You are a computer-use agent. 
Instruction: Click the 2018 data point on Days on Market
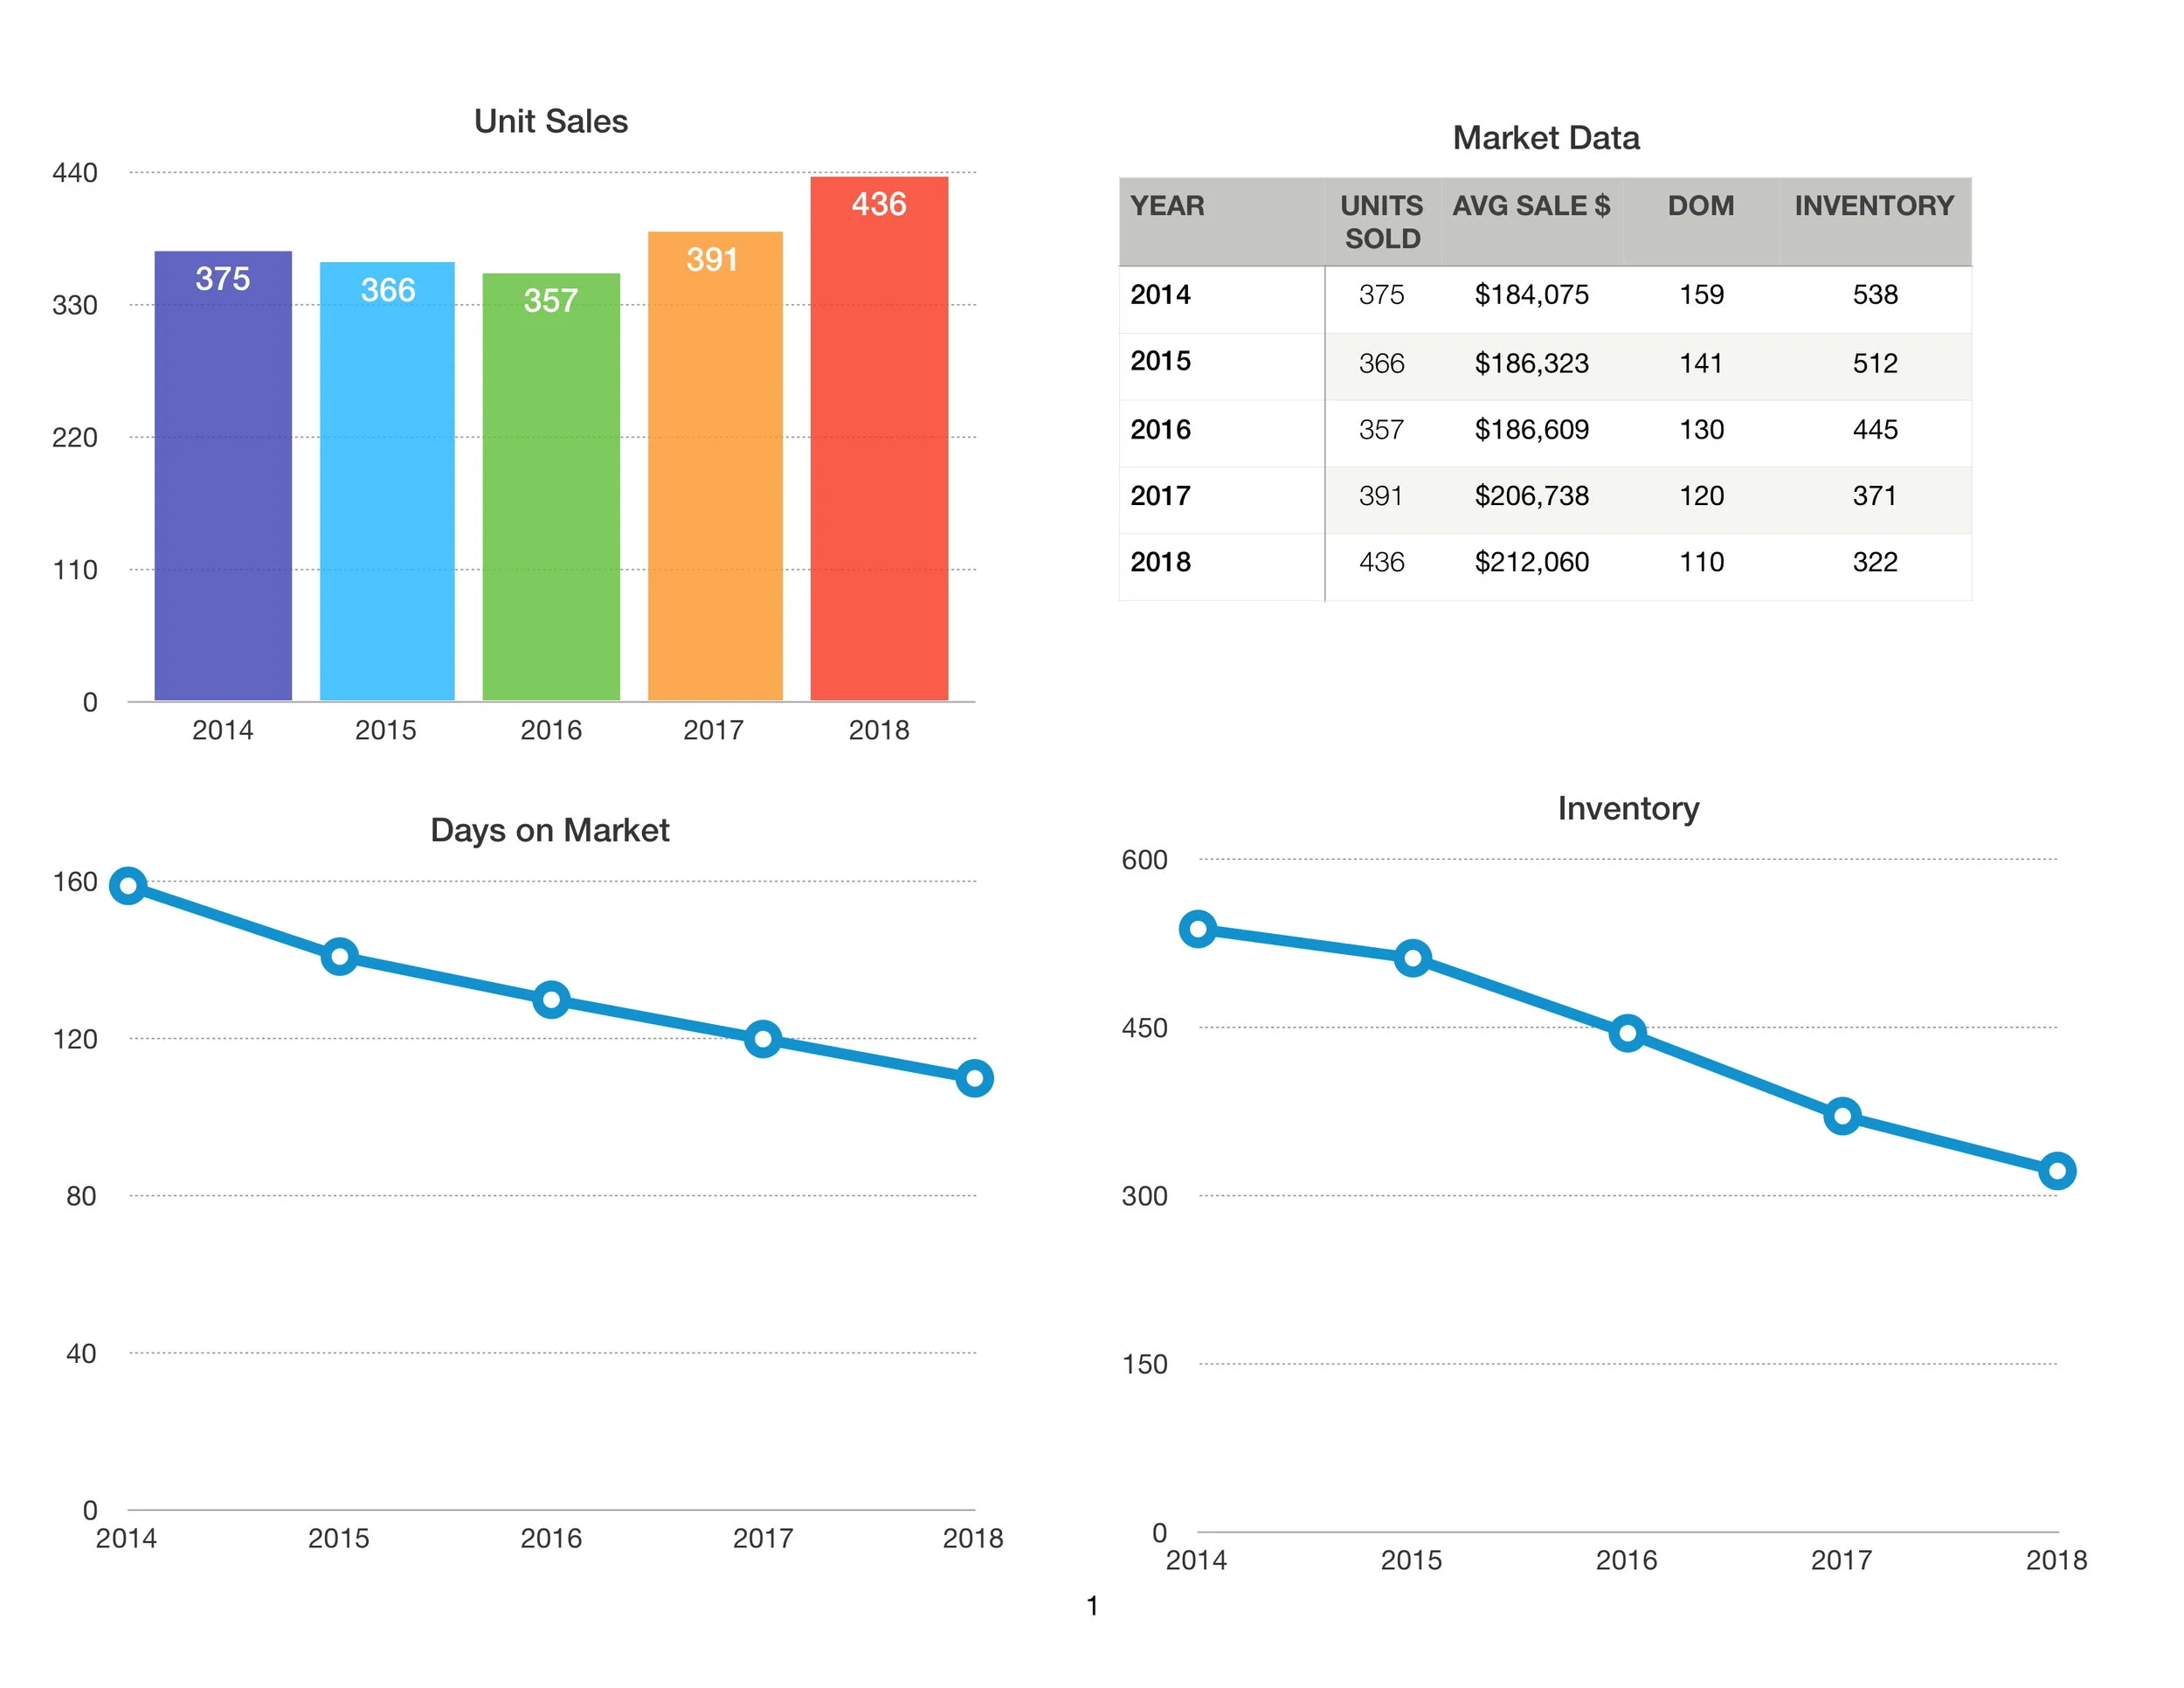point(974,1078)
